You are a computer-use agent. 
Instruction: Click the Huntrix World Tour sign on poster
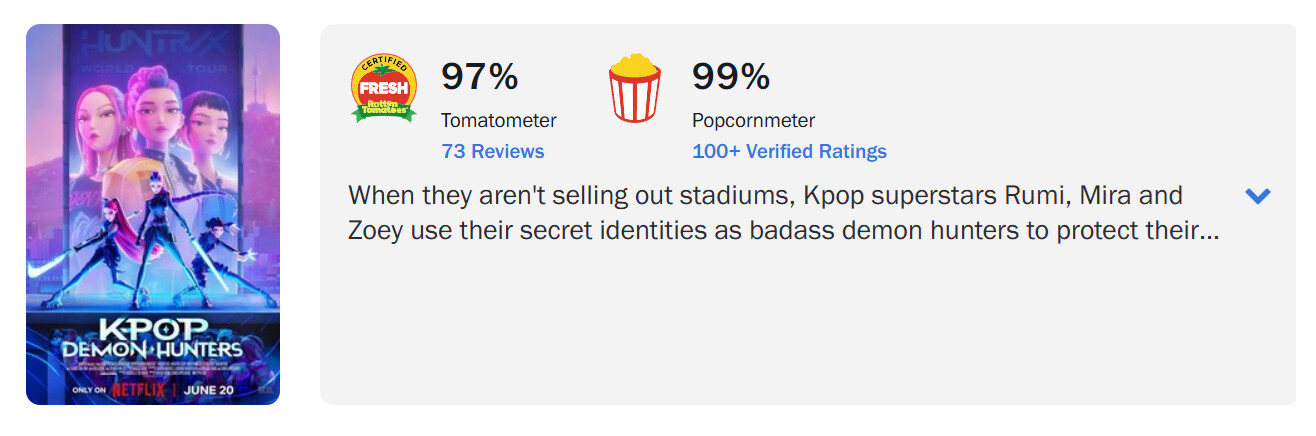pyautogui.click(x=153, y=45)
